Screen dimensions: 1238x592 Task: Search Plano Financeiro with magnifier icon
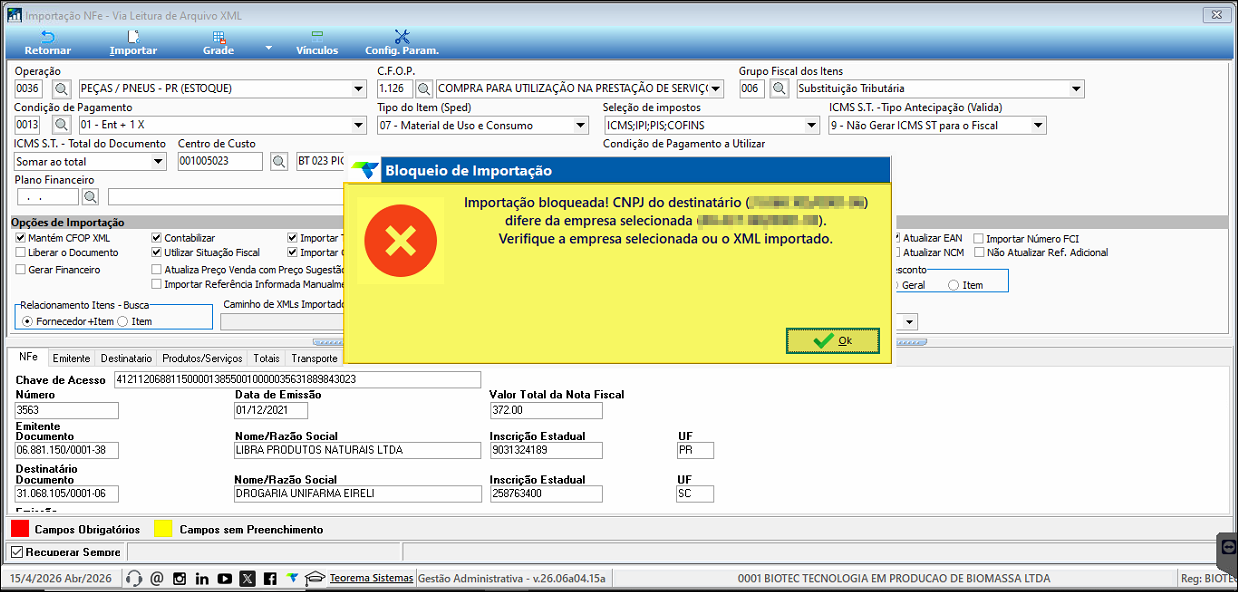91,197
